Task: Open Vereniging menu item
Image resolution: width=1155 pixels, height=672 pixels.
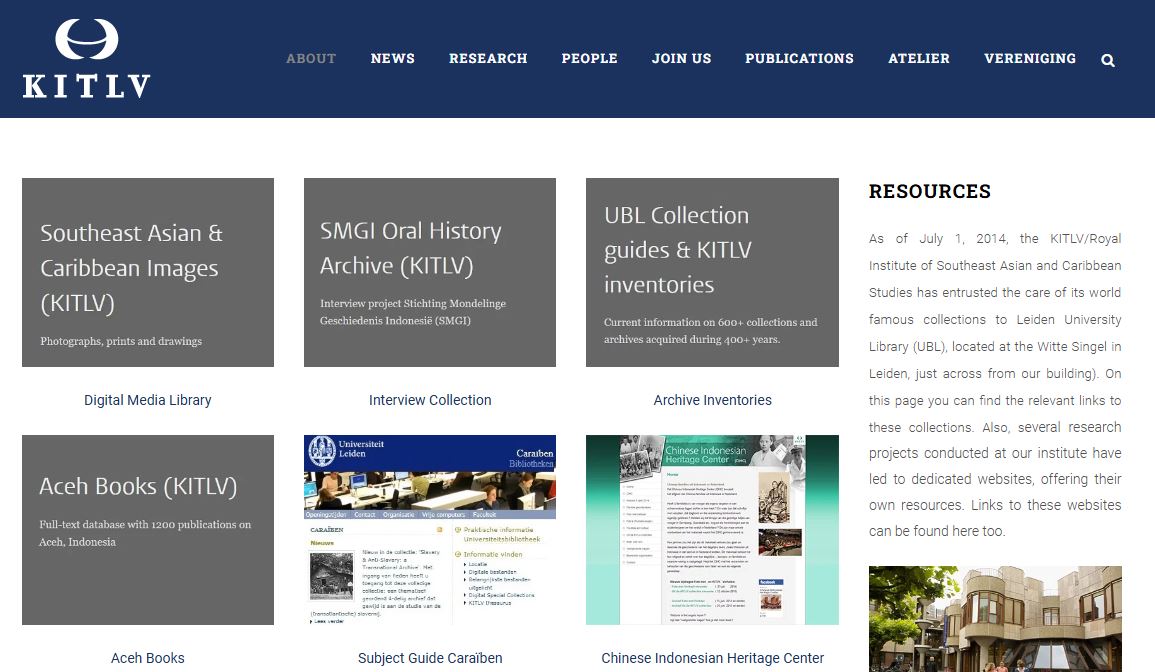Action: (x=1030, y=59)
